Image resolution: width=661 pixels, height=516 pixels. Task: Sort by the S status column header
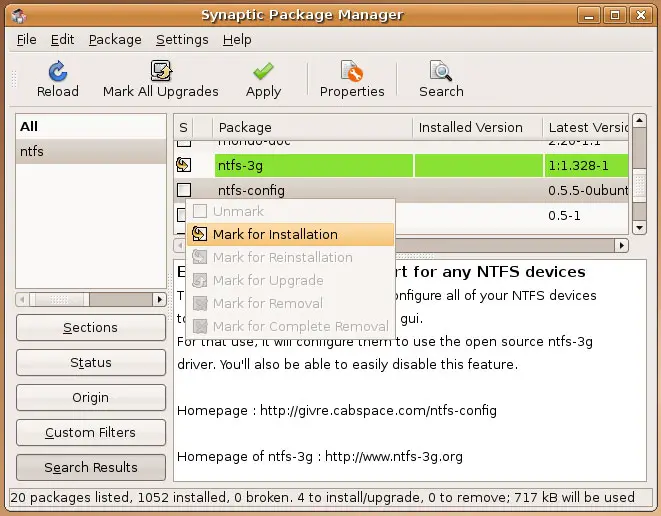[x=183, y=127]
